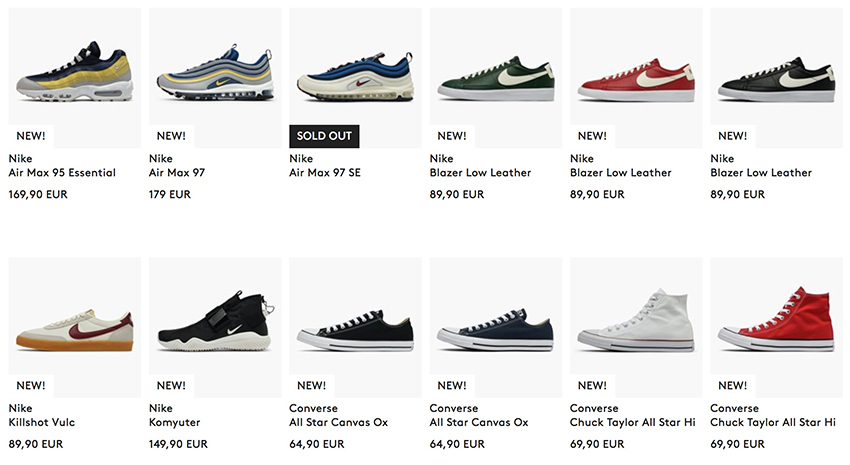Click the SOLD OUT badge on Air Max 97 SE
The height and width of the screenshot is (465, 850).
(324, 136)
